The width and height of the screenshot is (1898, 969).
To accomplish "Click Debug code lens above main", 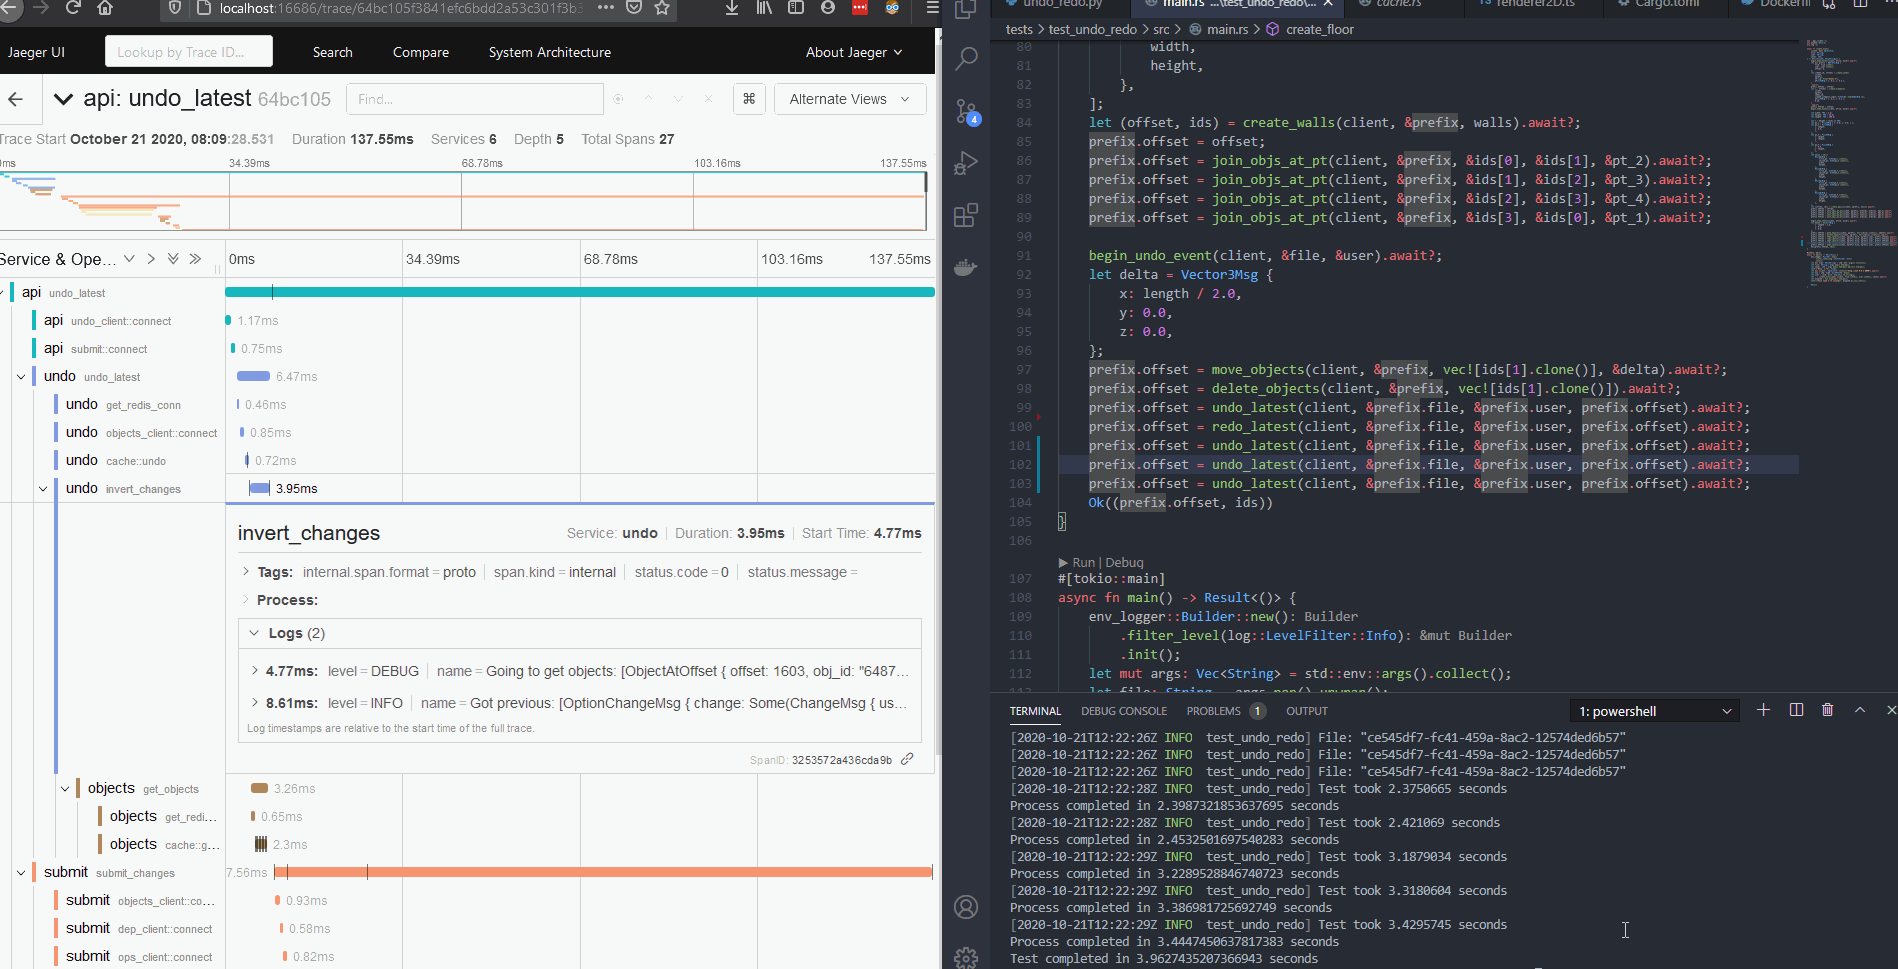I will (x=1124, y=562).
